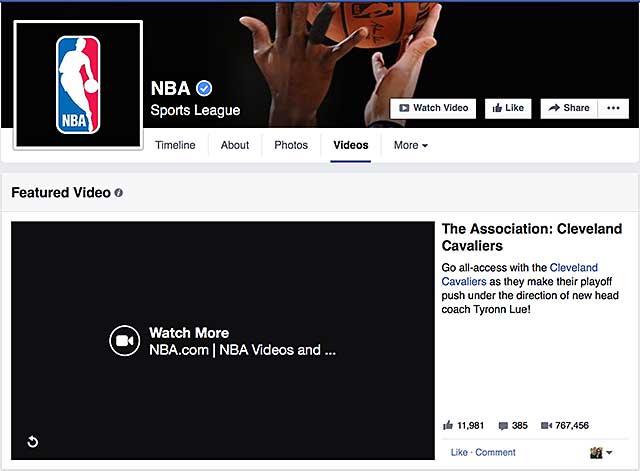Click the blue verified badge next to NBA

coord(204,88)
